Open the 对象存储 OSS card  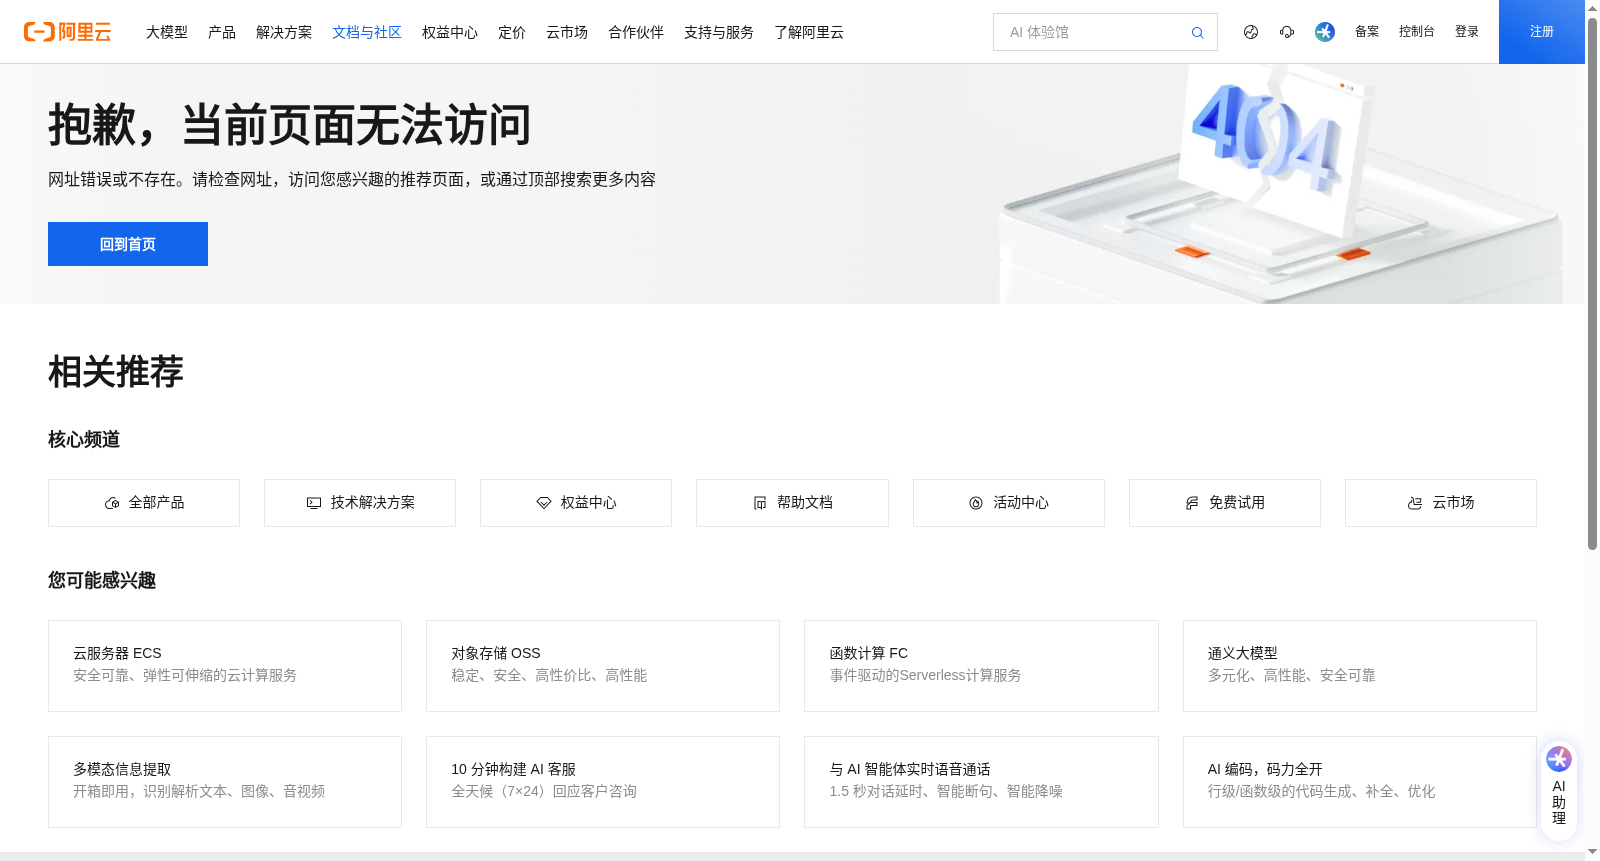click(x=603, y=666)
